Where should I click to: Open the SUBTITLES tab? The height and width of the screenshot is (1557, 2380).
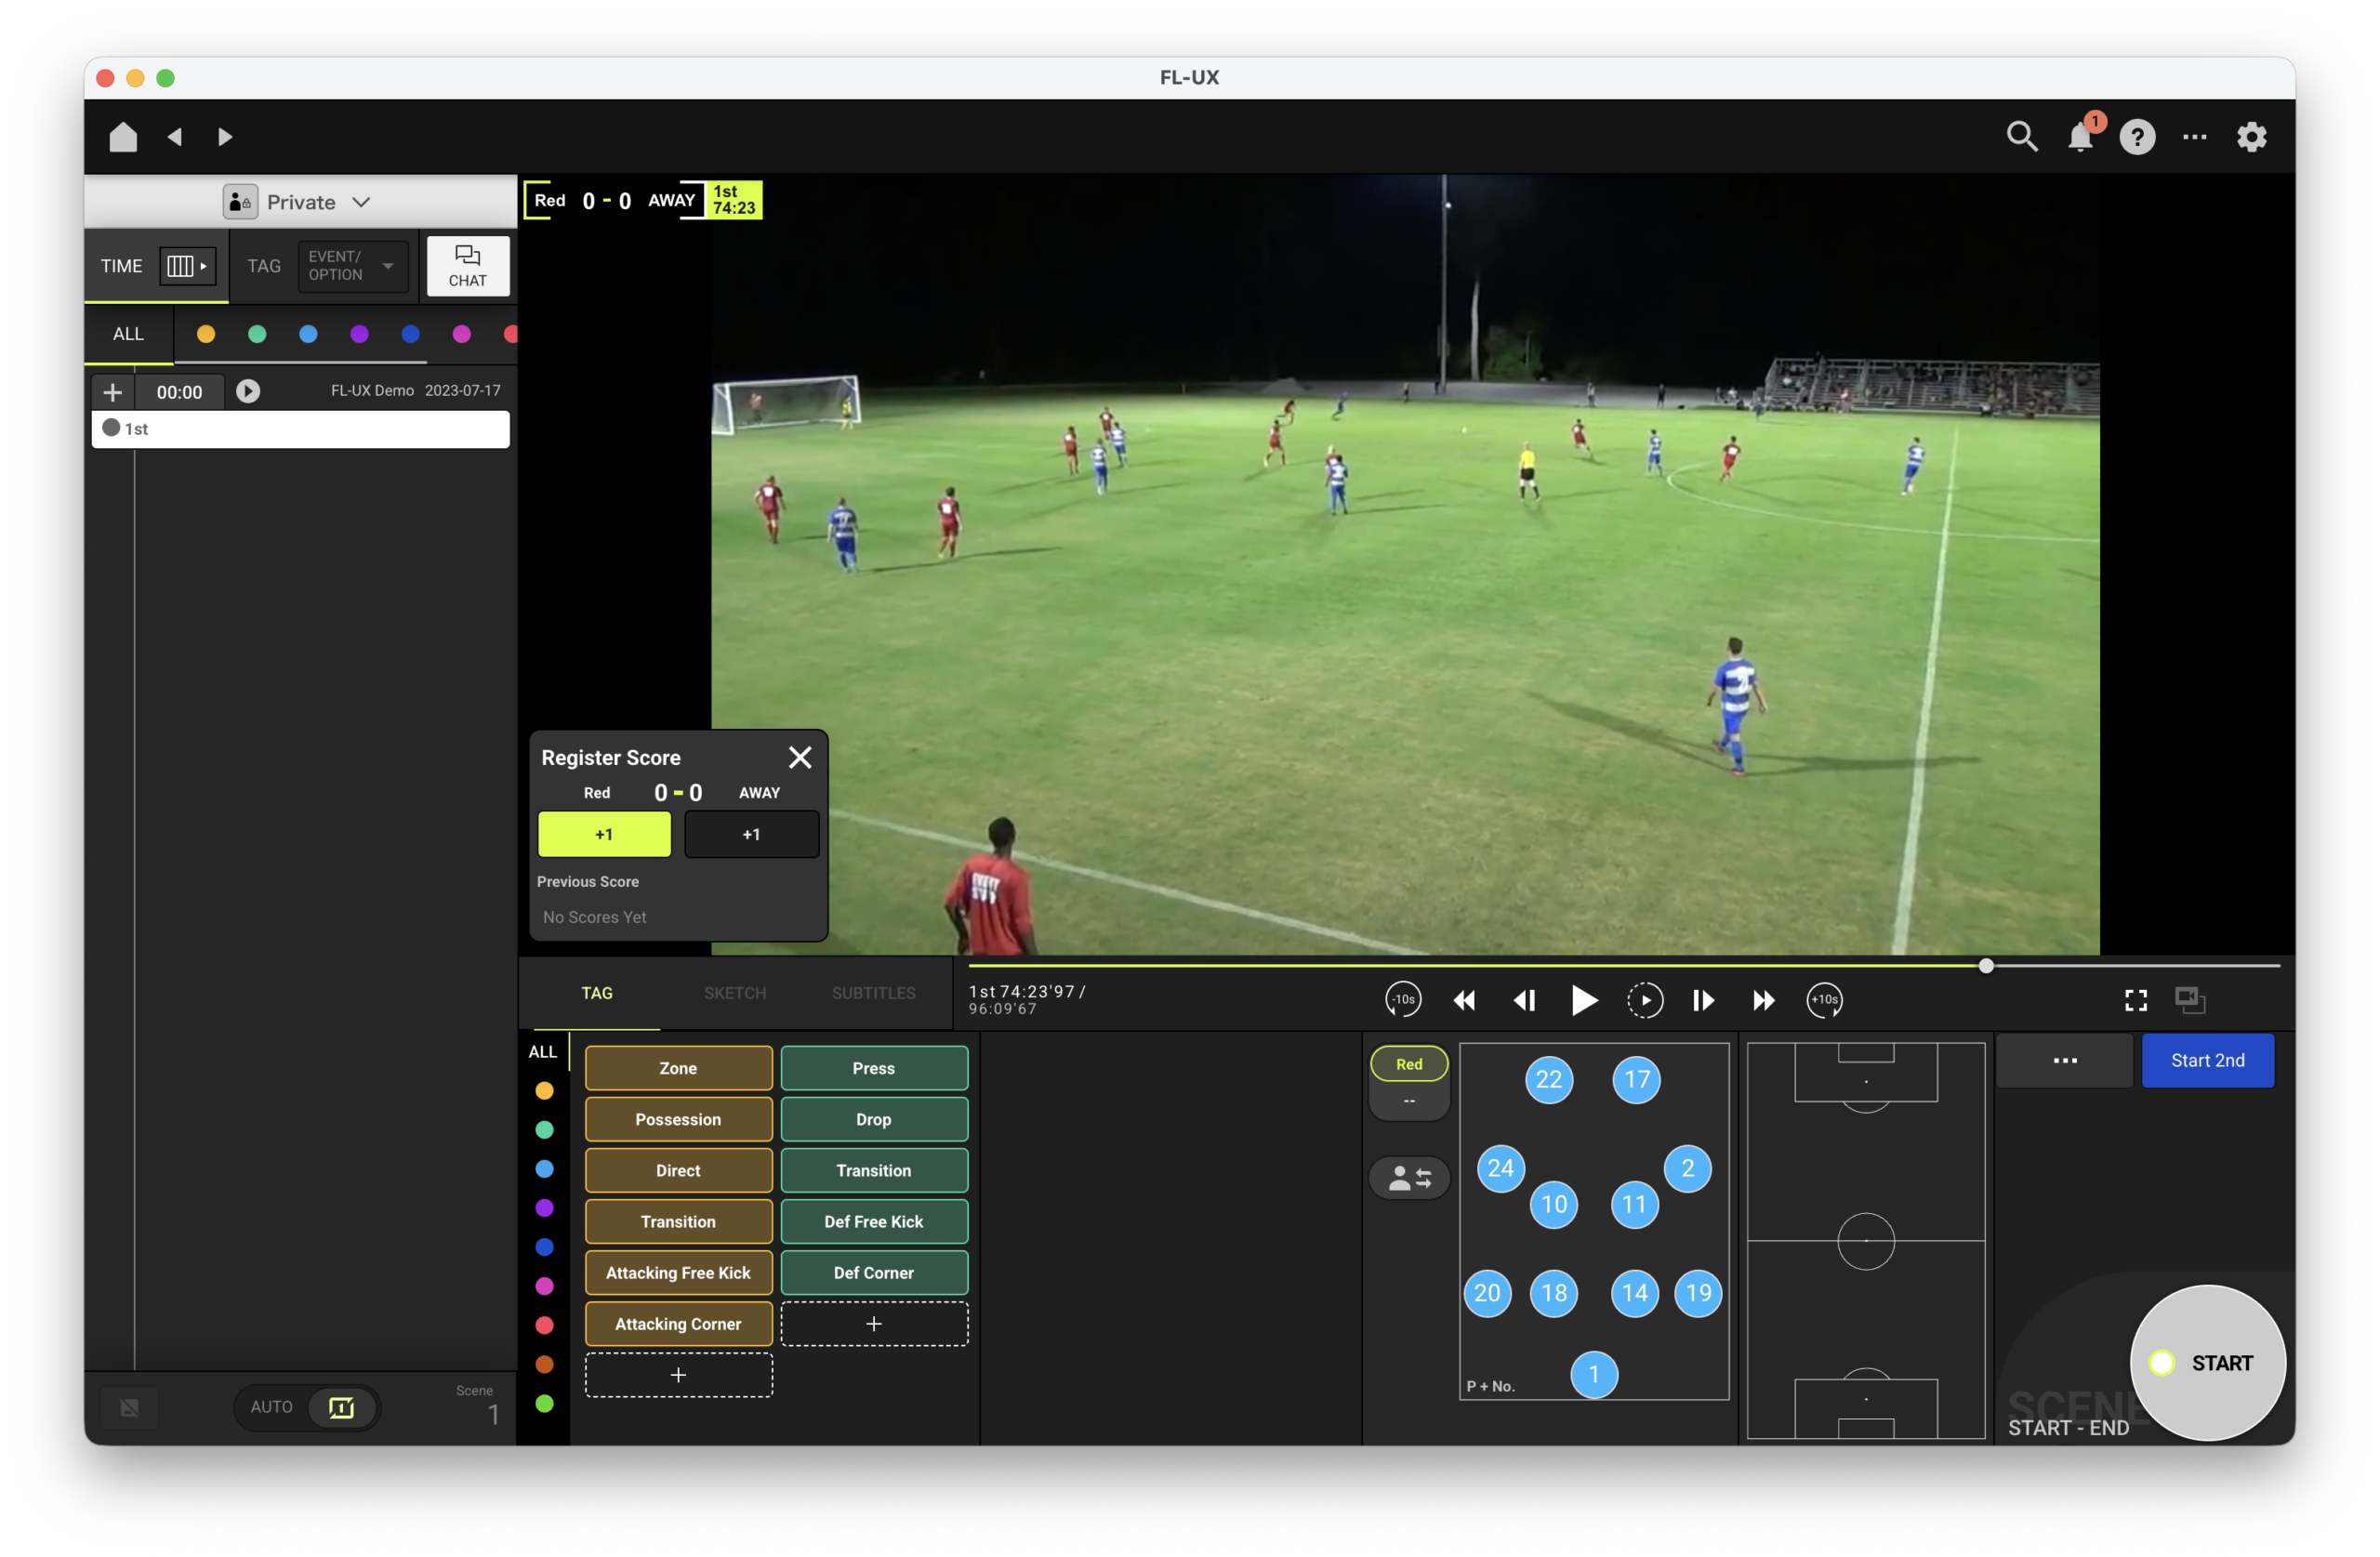pyautogui.click(x=873, y=993)
